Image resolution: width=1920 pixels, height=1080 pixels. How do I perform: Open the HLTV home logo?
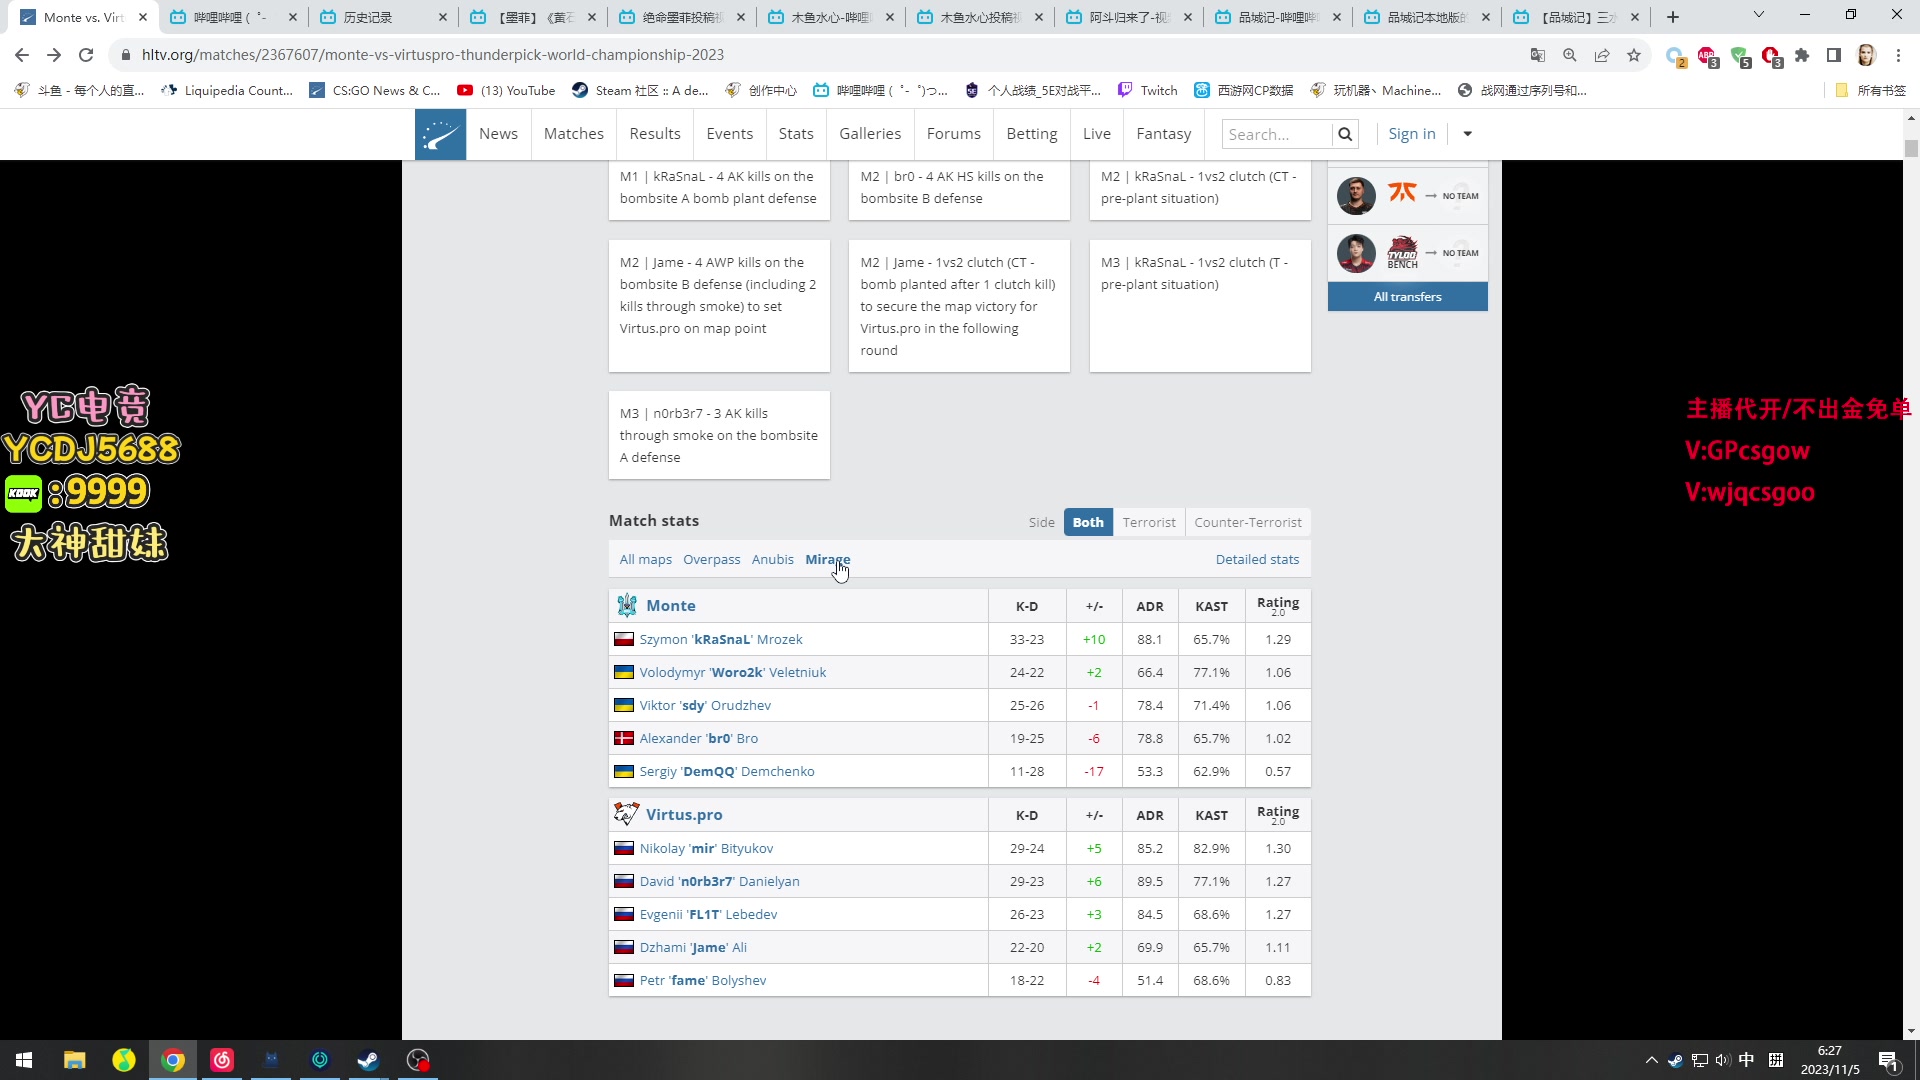tap(440, 134)
